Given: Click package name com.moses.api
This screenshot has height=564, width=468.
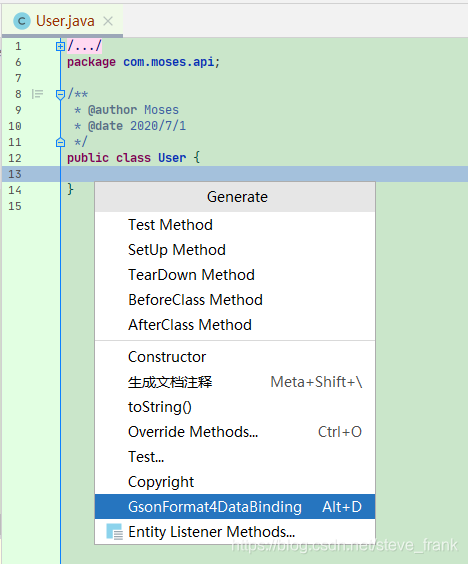Looking at the screenshot, I should coord(168,62).
